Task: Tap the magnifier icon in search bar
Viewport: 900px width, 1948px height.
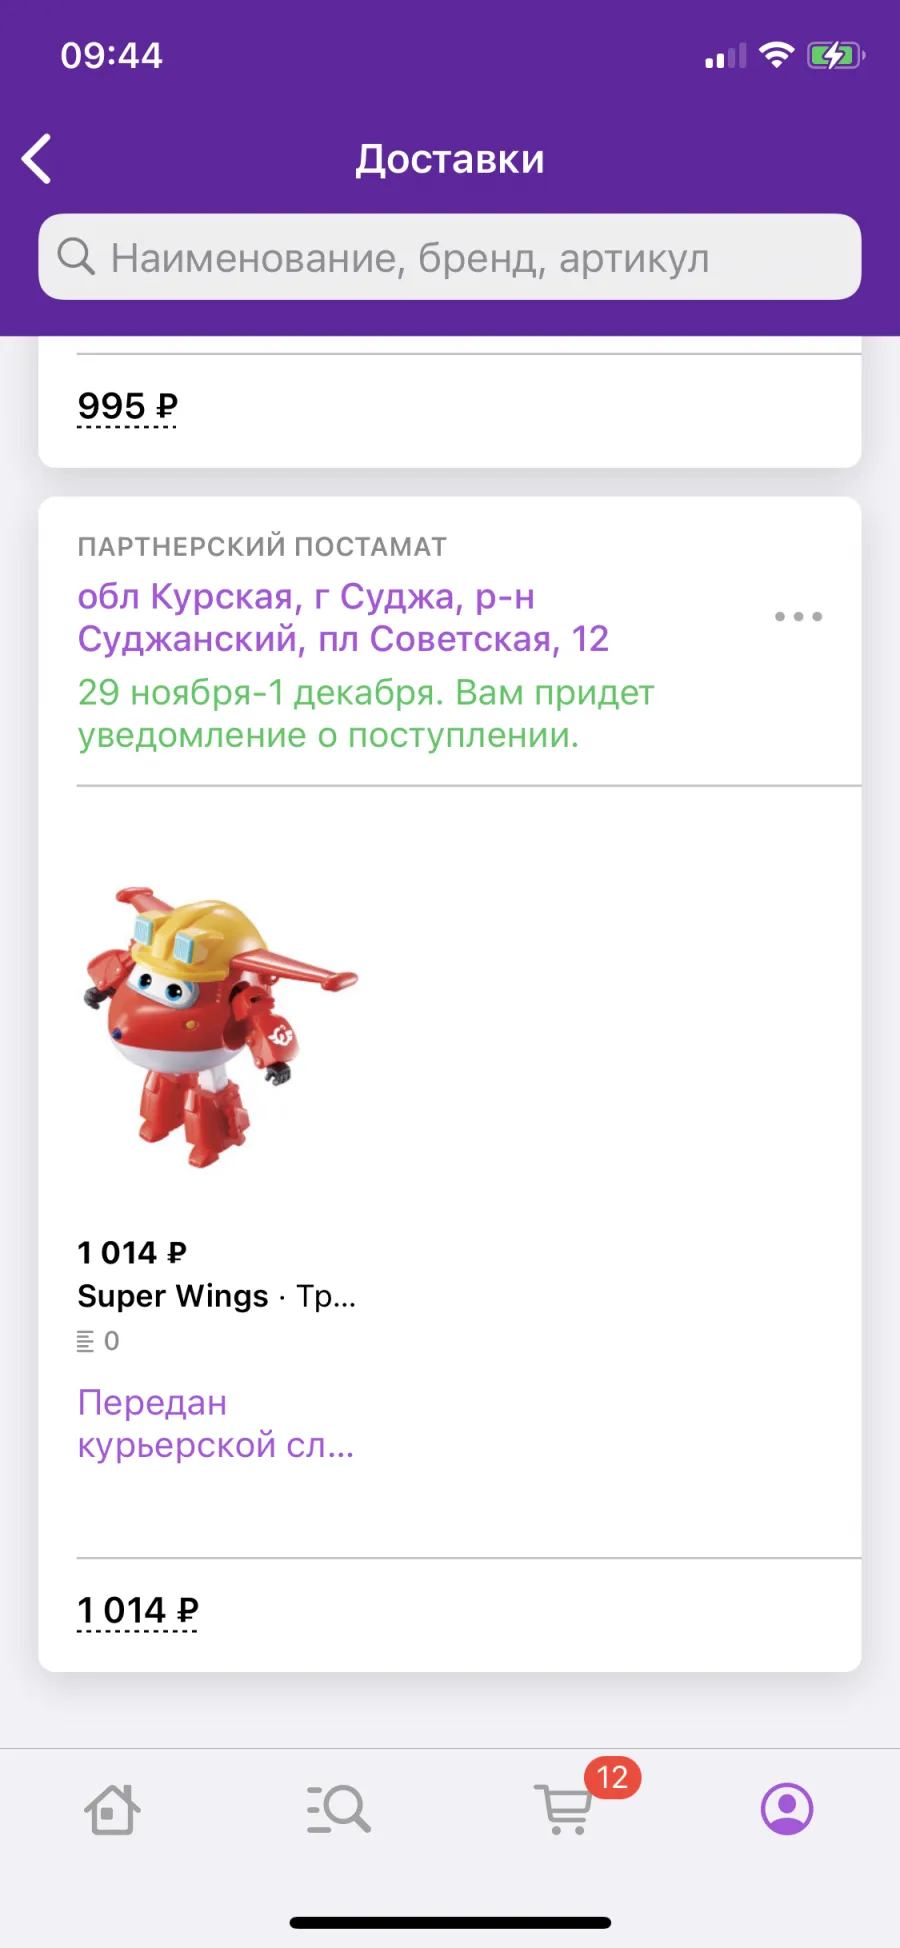Action: pyautogui.click(x=75, y=257)
